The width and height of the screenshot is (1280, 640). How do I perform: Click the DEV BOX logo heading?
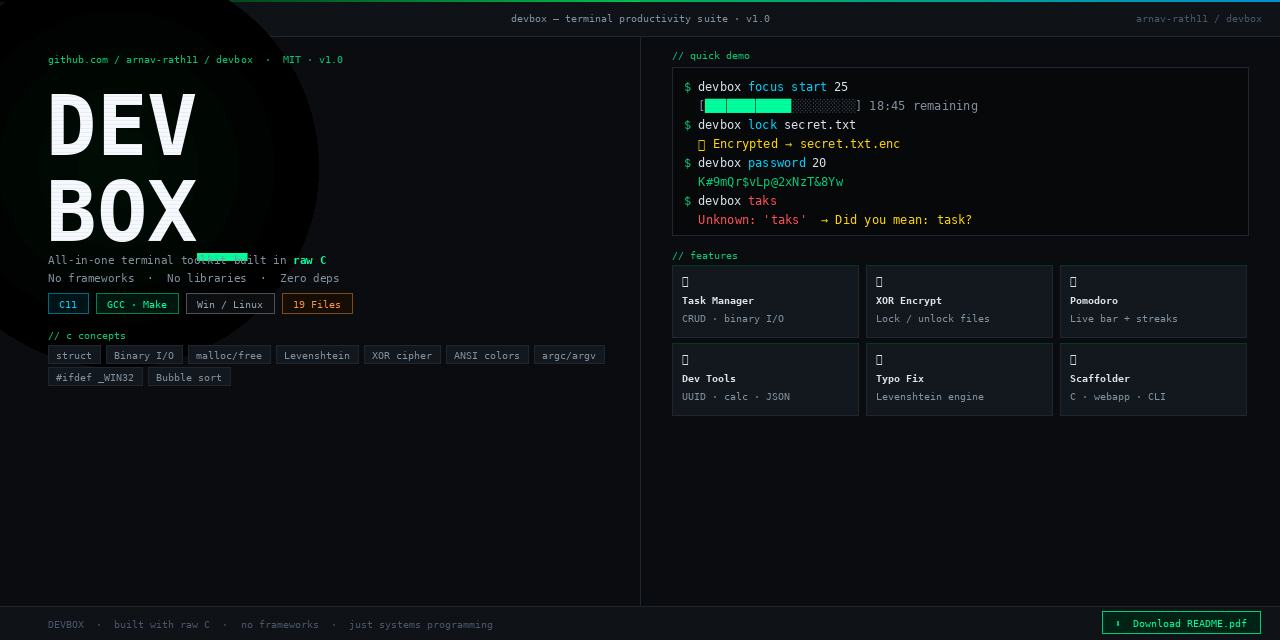[x=122, y=168]
